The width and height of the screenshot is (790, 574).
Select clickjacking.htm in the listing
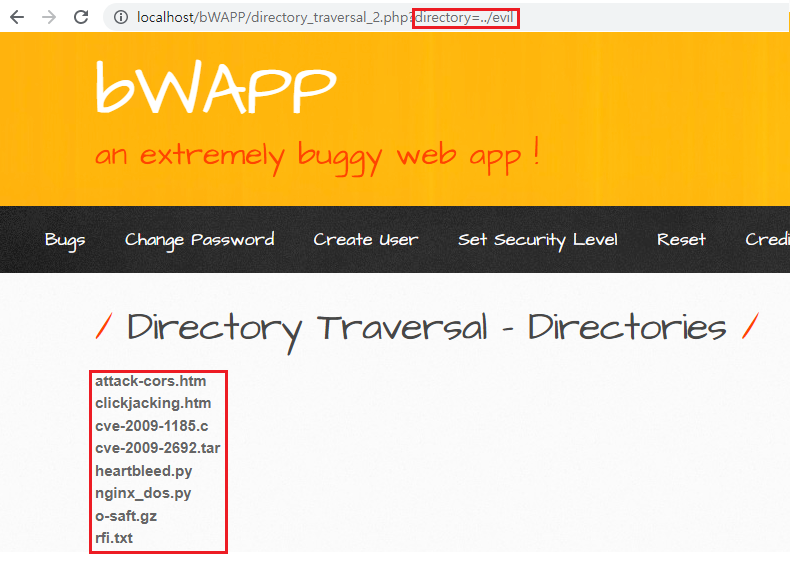(x=153, y=403)
